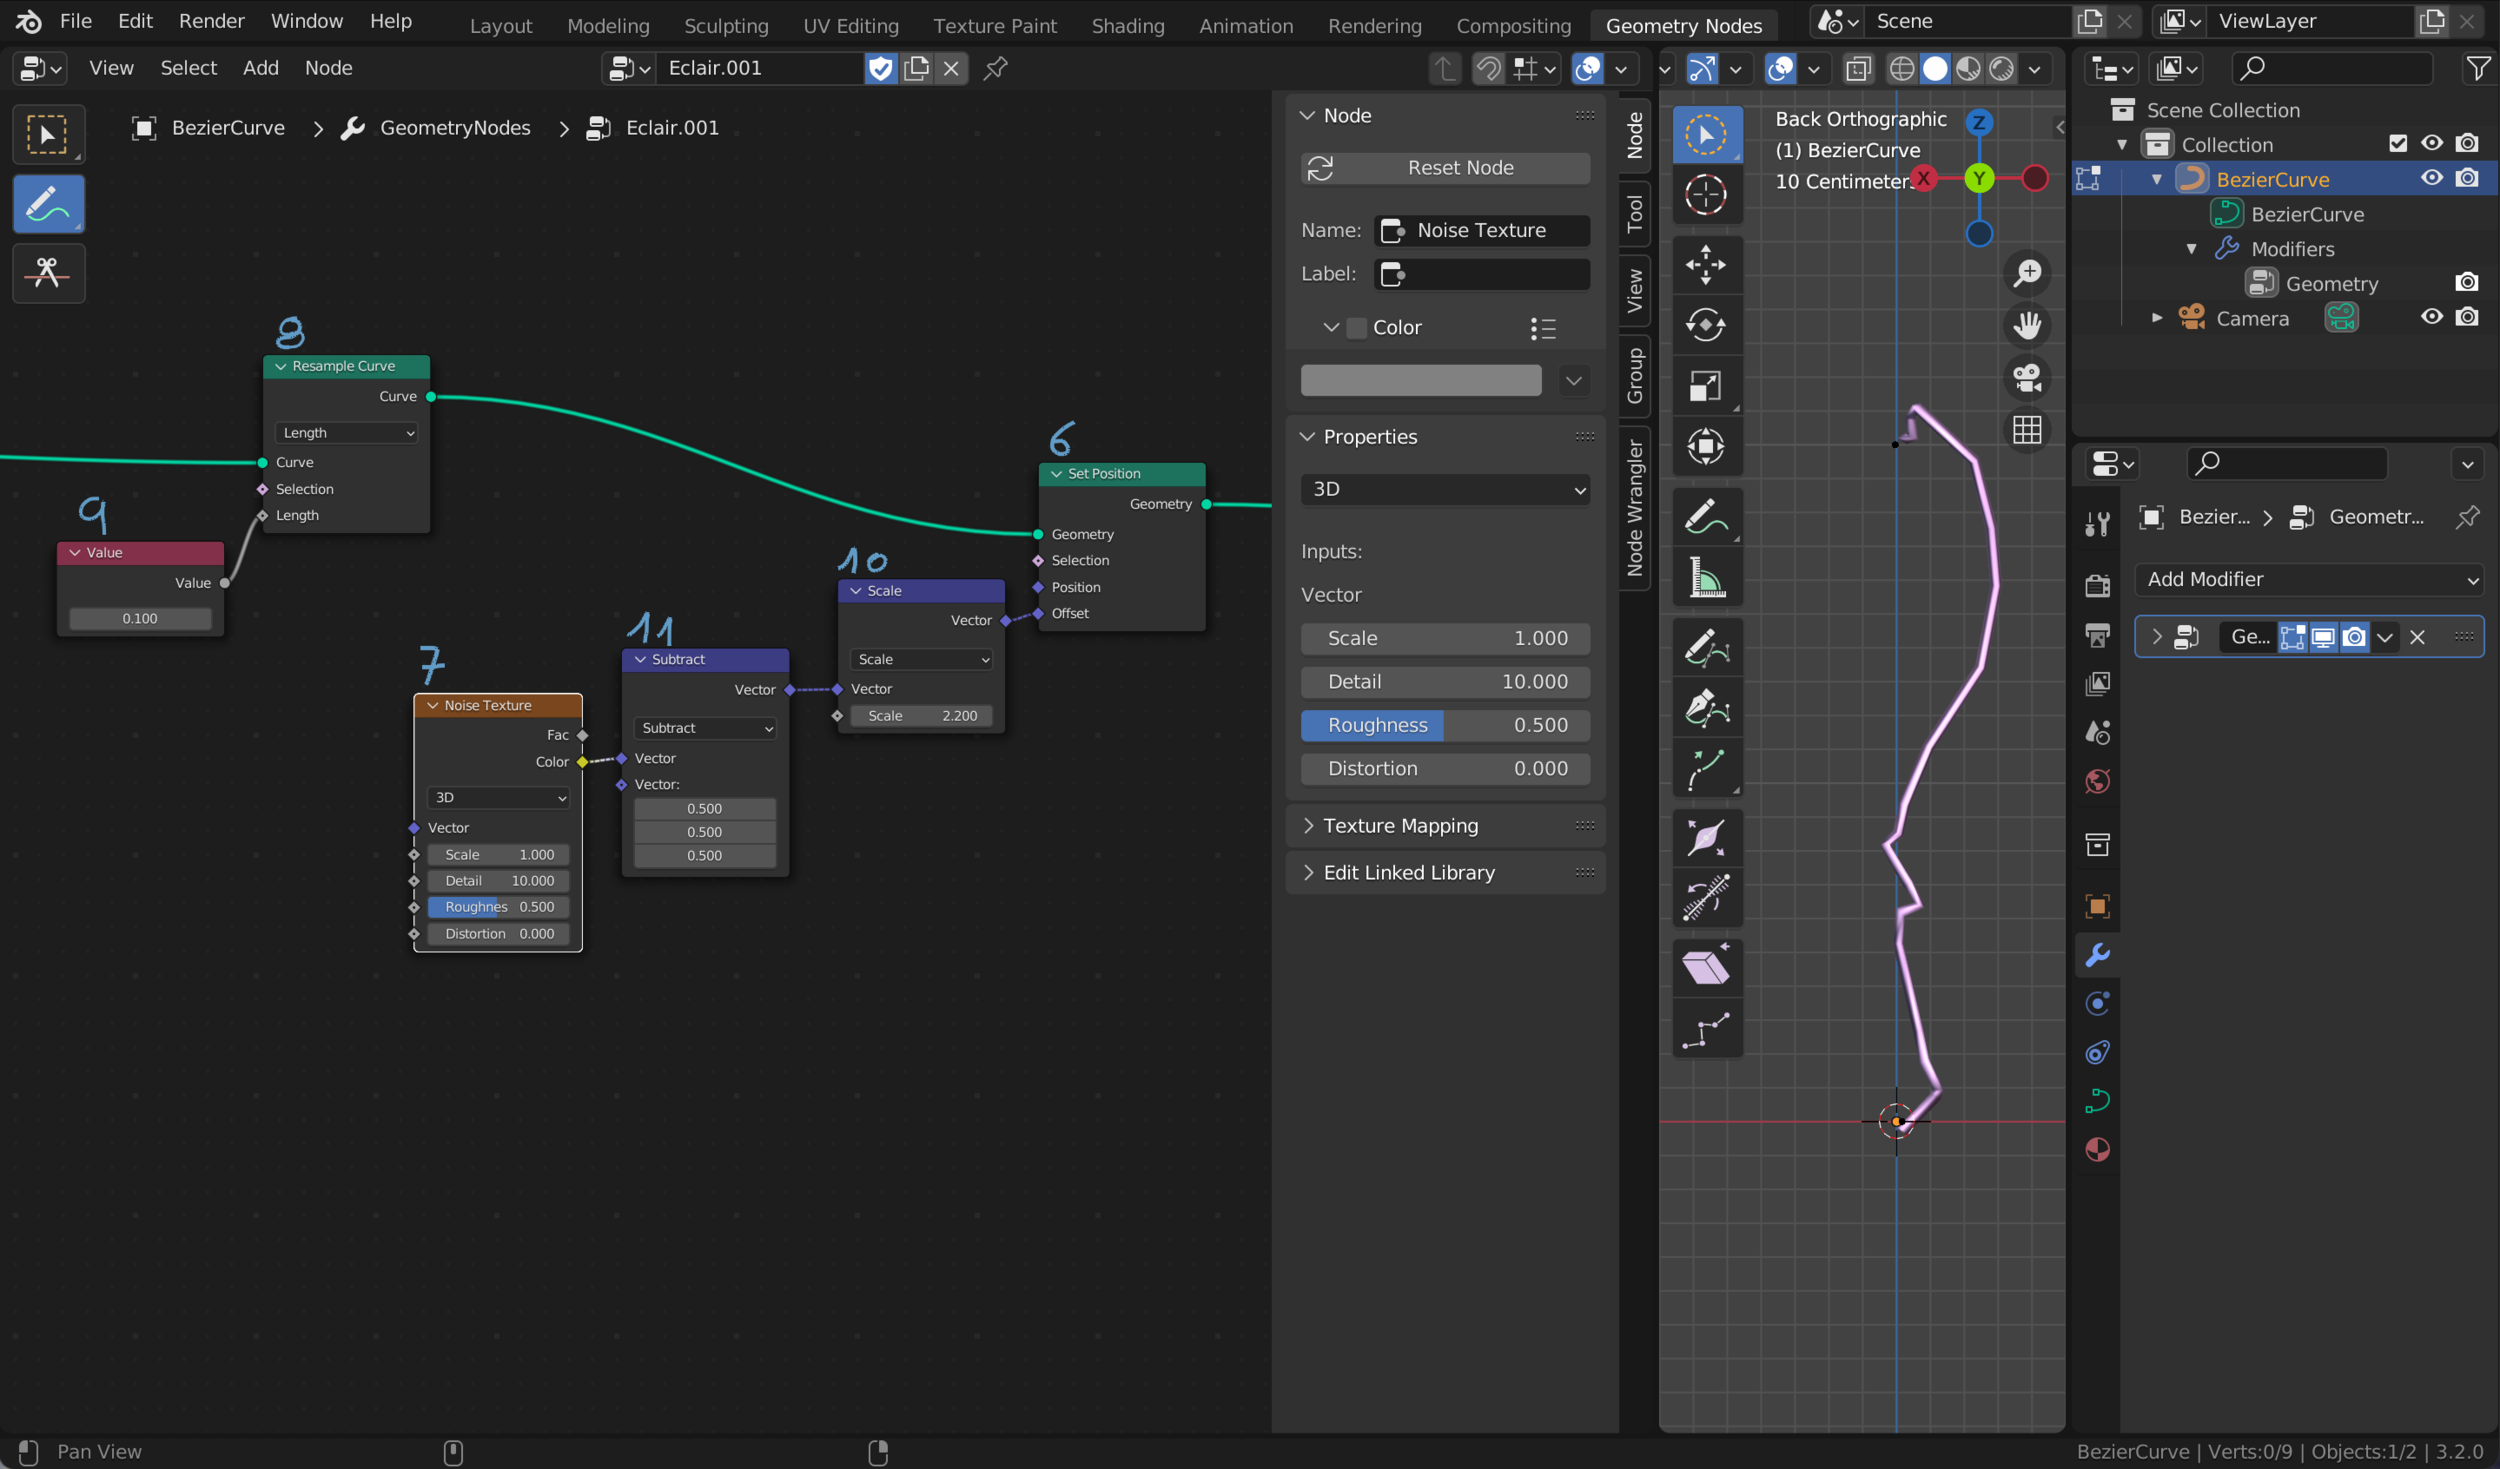This screenshot has width=2500, height=1469.
Task: Open the Render menu
Action: [211, 21]
